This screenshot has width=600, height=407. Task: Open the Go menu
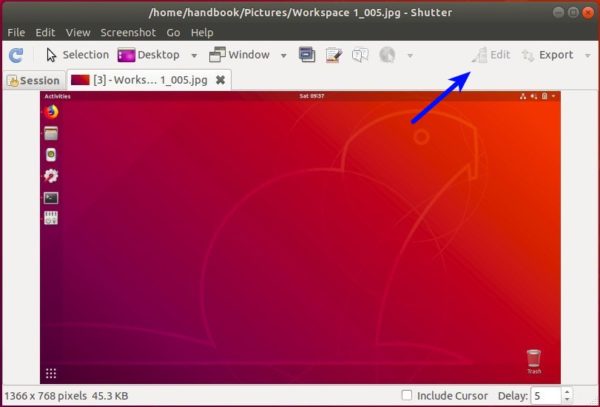174,33
